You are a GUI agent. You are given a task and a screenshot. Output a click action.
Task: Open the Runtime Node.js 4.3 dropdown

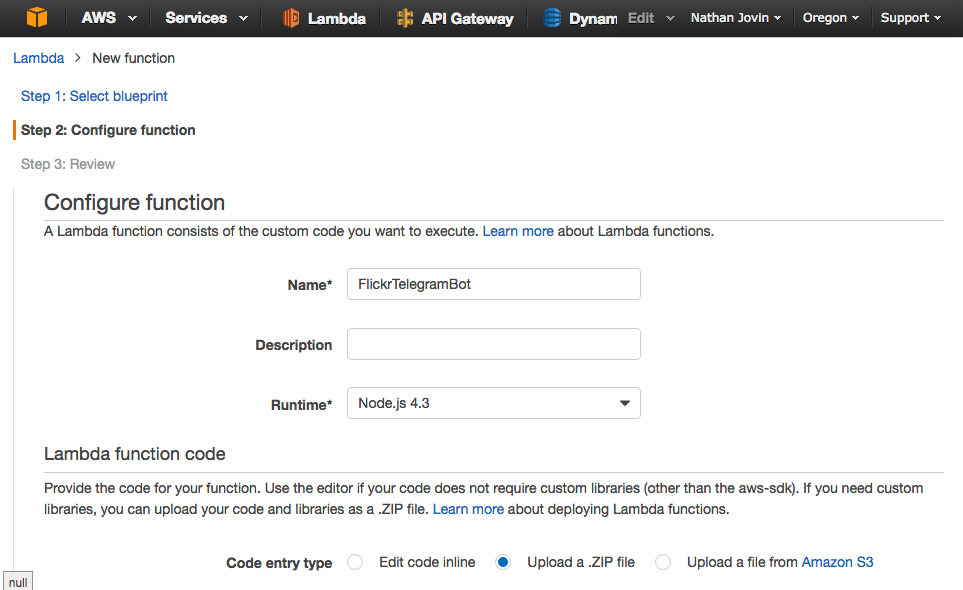[493, 403]
